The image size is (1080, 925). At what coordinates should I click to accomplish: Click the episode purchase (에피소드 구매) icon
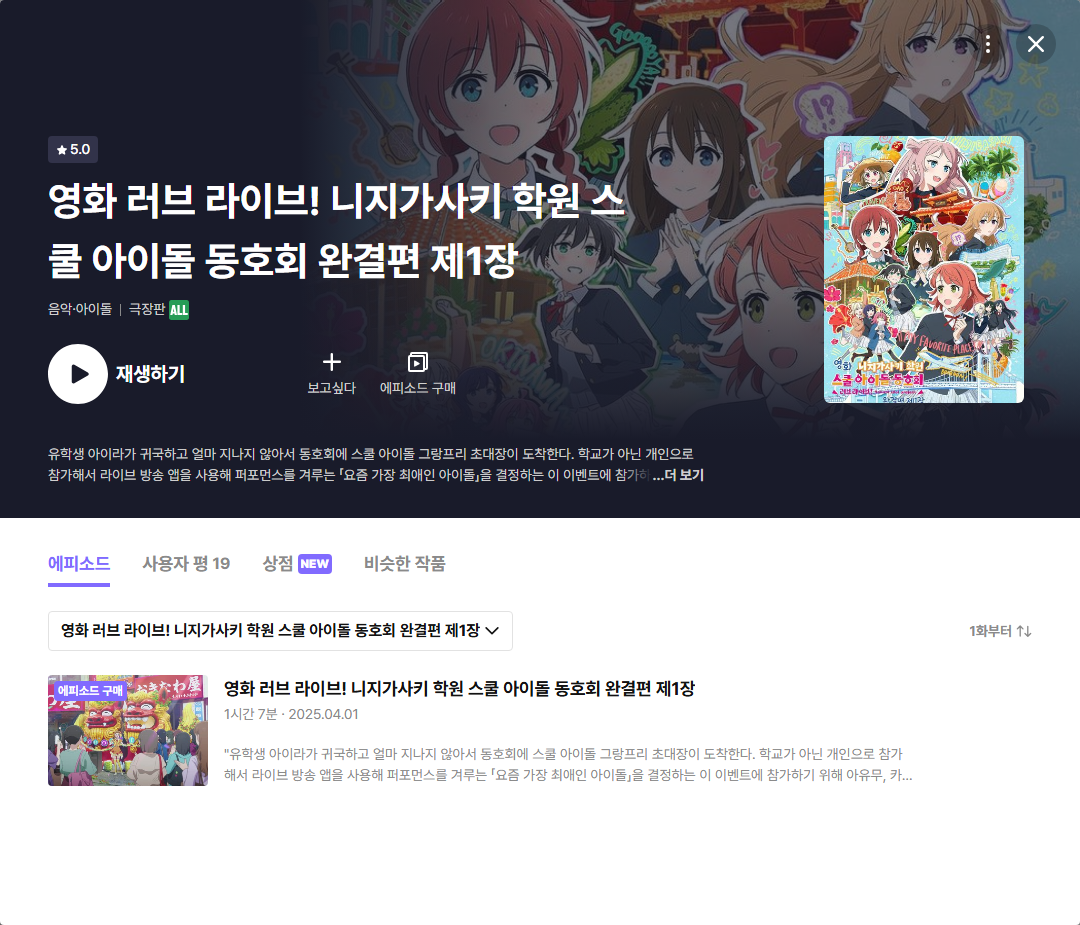pyautogui.click(x=417, y=362)
